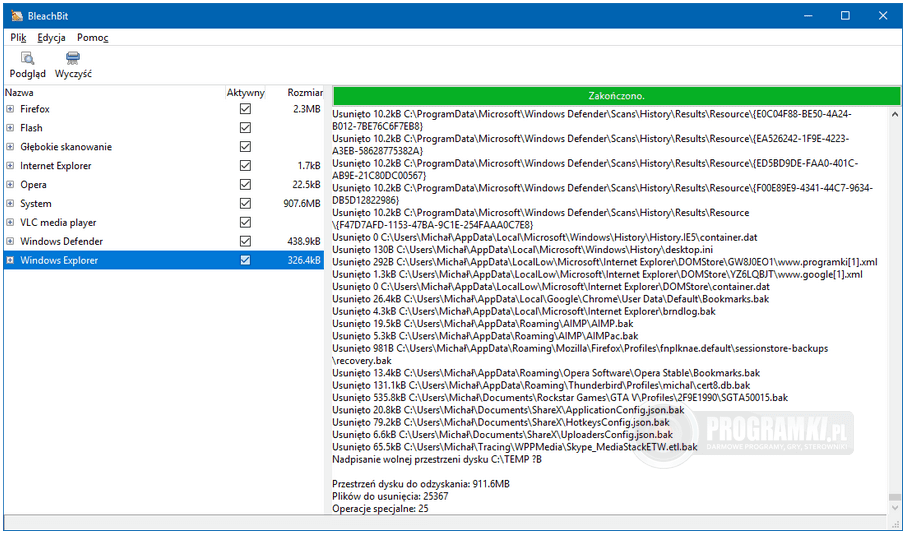Uncheck the VLC media player checkbox

245,222
